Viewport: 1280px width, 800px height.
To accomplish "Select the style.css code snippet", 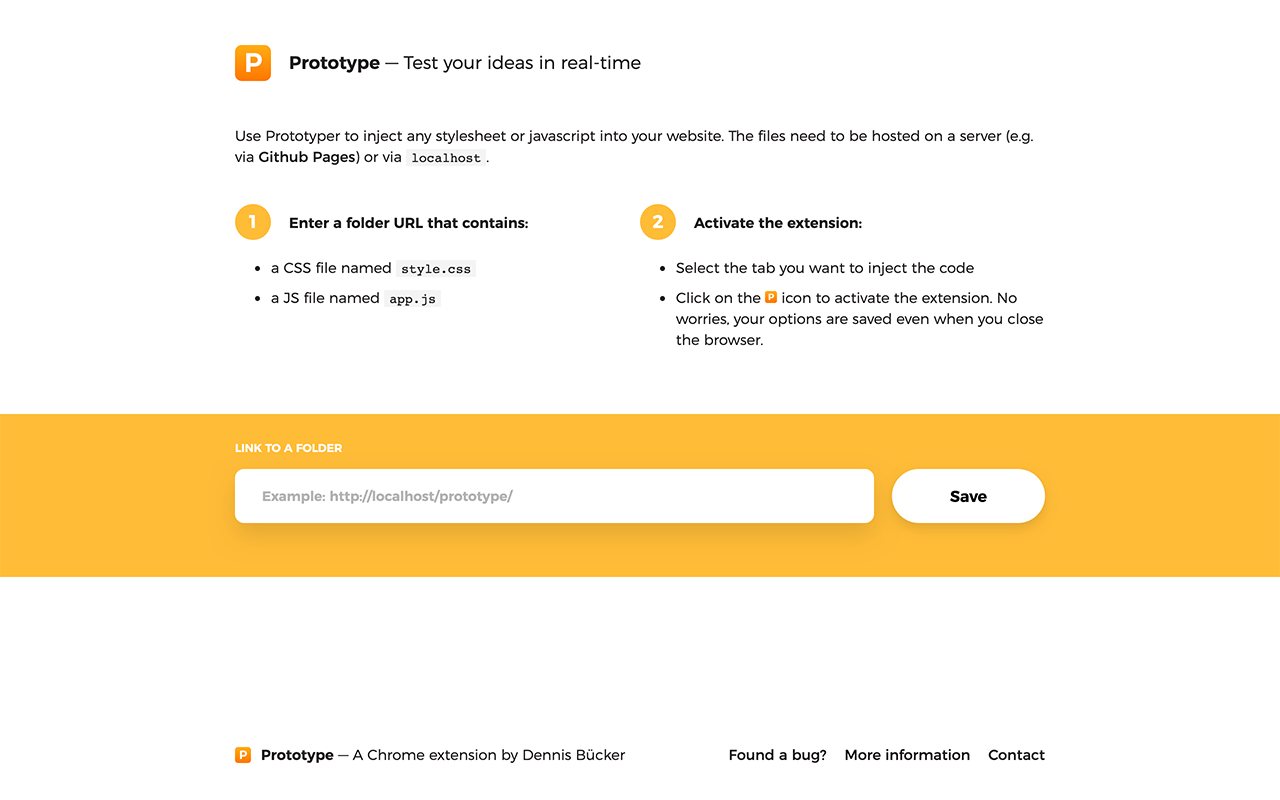I will pyautogui.click(x=435, y=268).
